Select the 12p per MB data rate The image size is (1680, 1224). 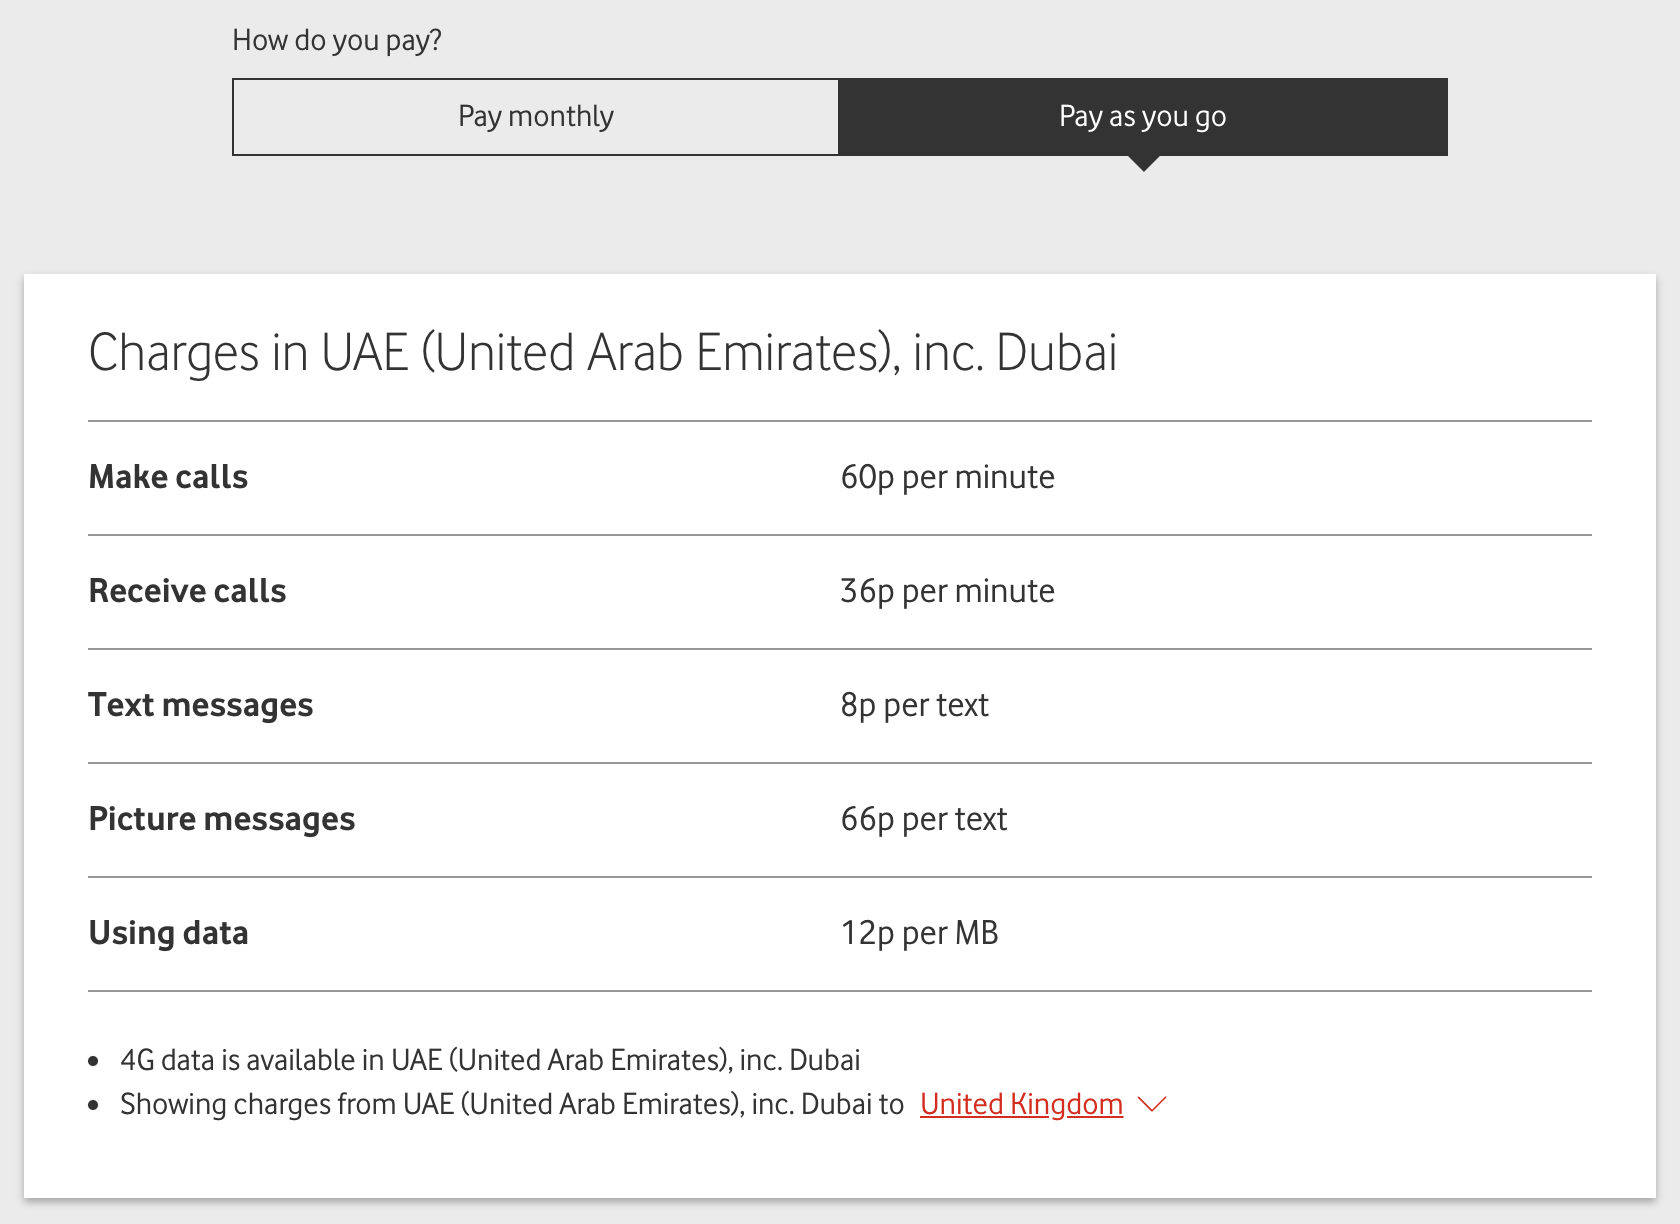click(919, 933)
